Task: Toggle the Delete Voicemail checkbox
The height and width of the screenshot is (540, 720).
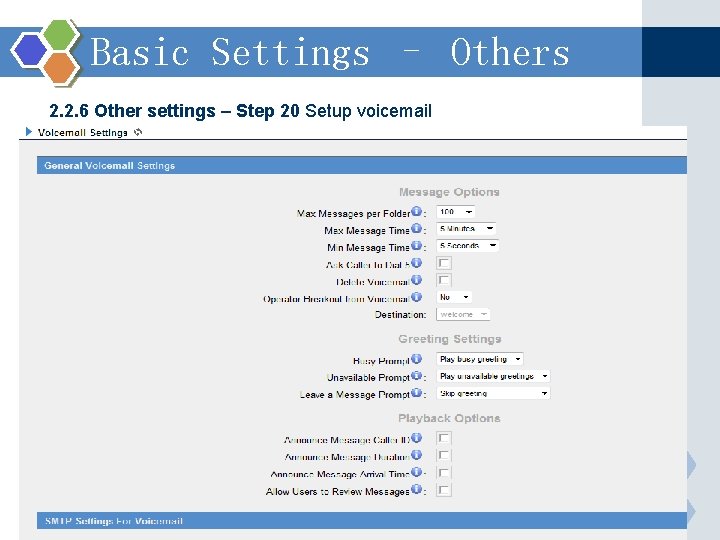Action: pyautogui.click(x=444, y=280)
